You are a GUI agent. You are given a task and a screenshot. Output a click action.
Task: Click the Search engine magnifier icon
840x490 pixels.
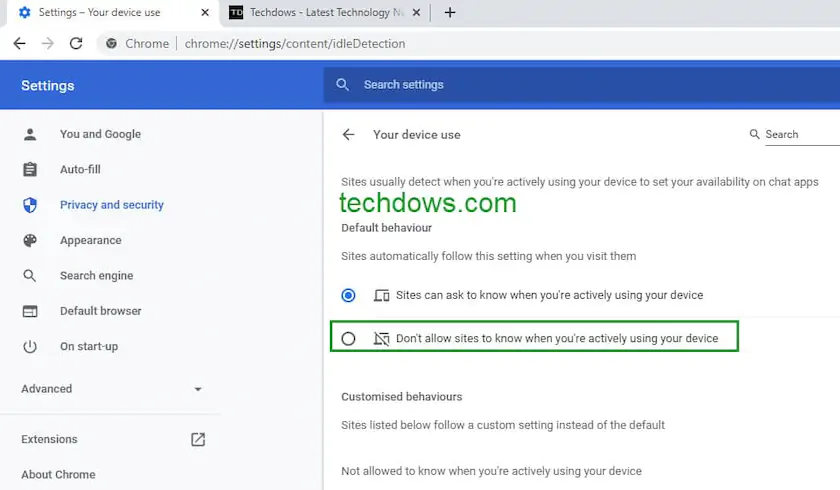coord(30,276)
